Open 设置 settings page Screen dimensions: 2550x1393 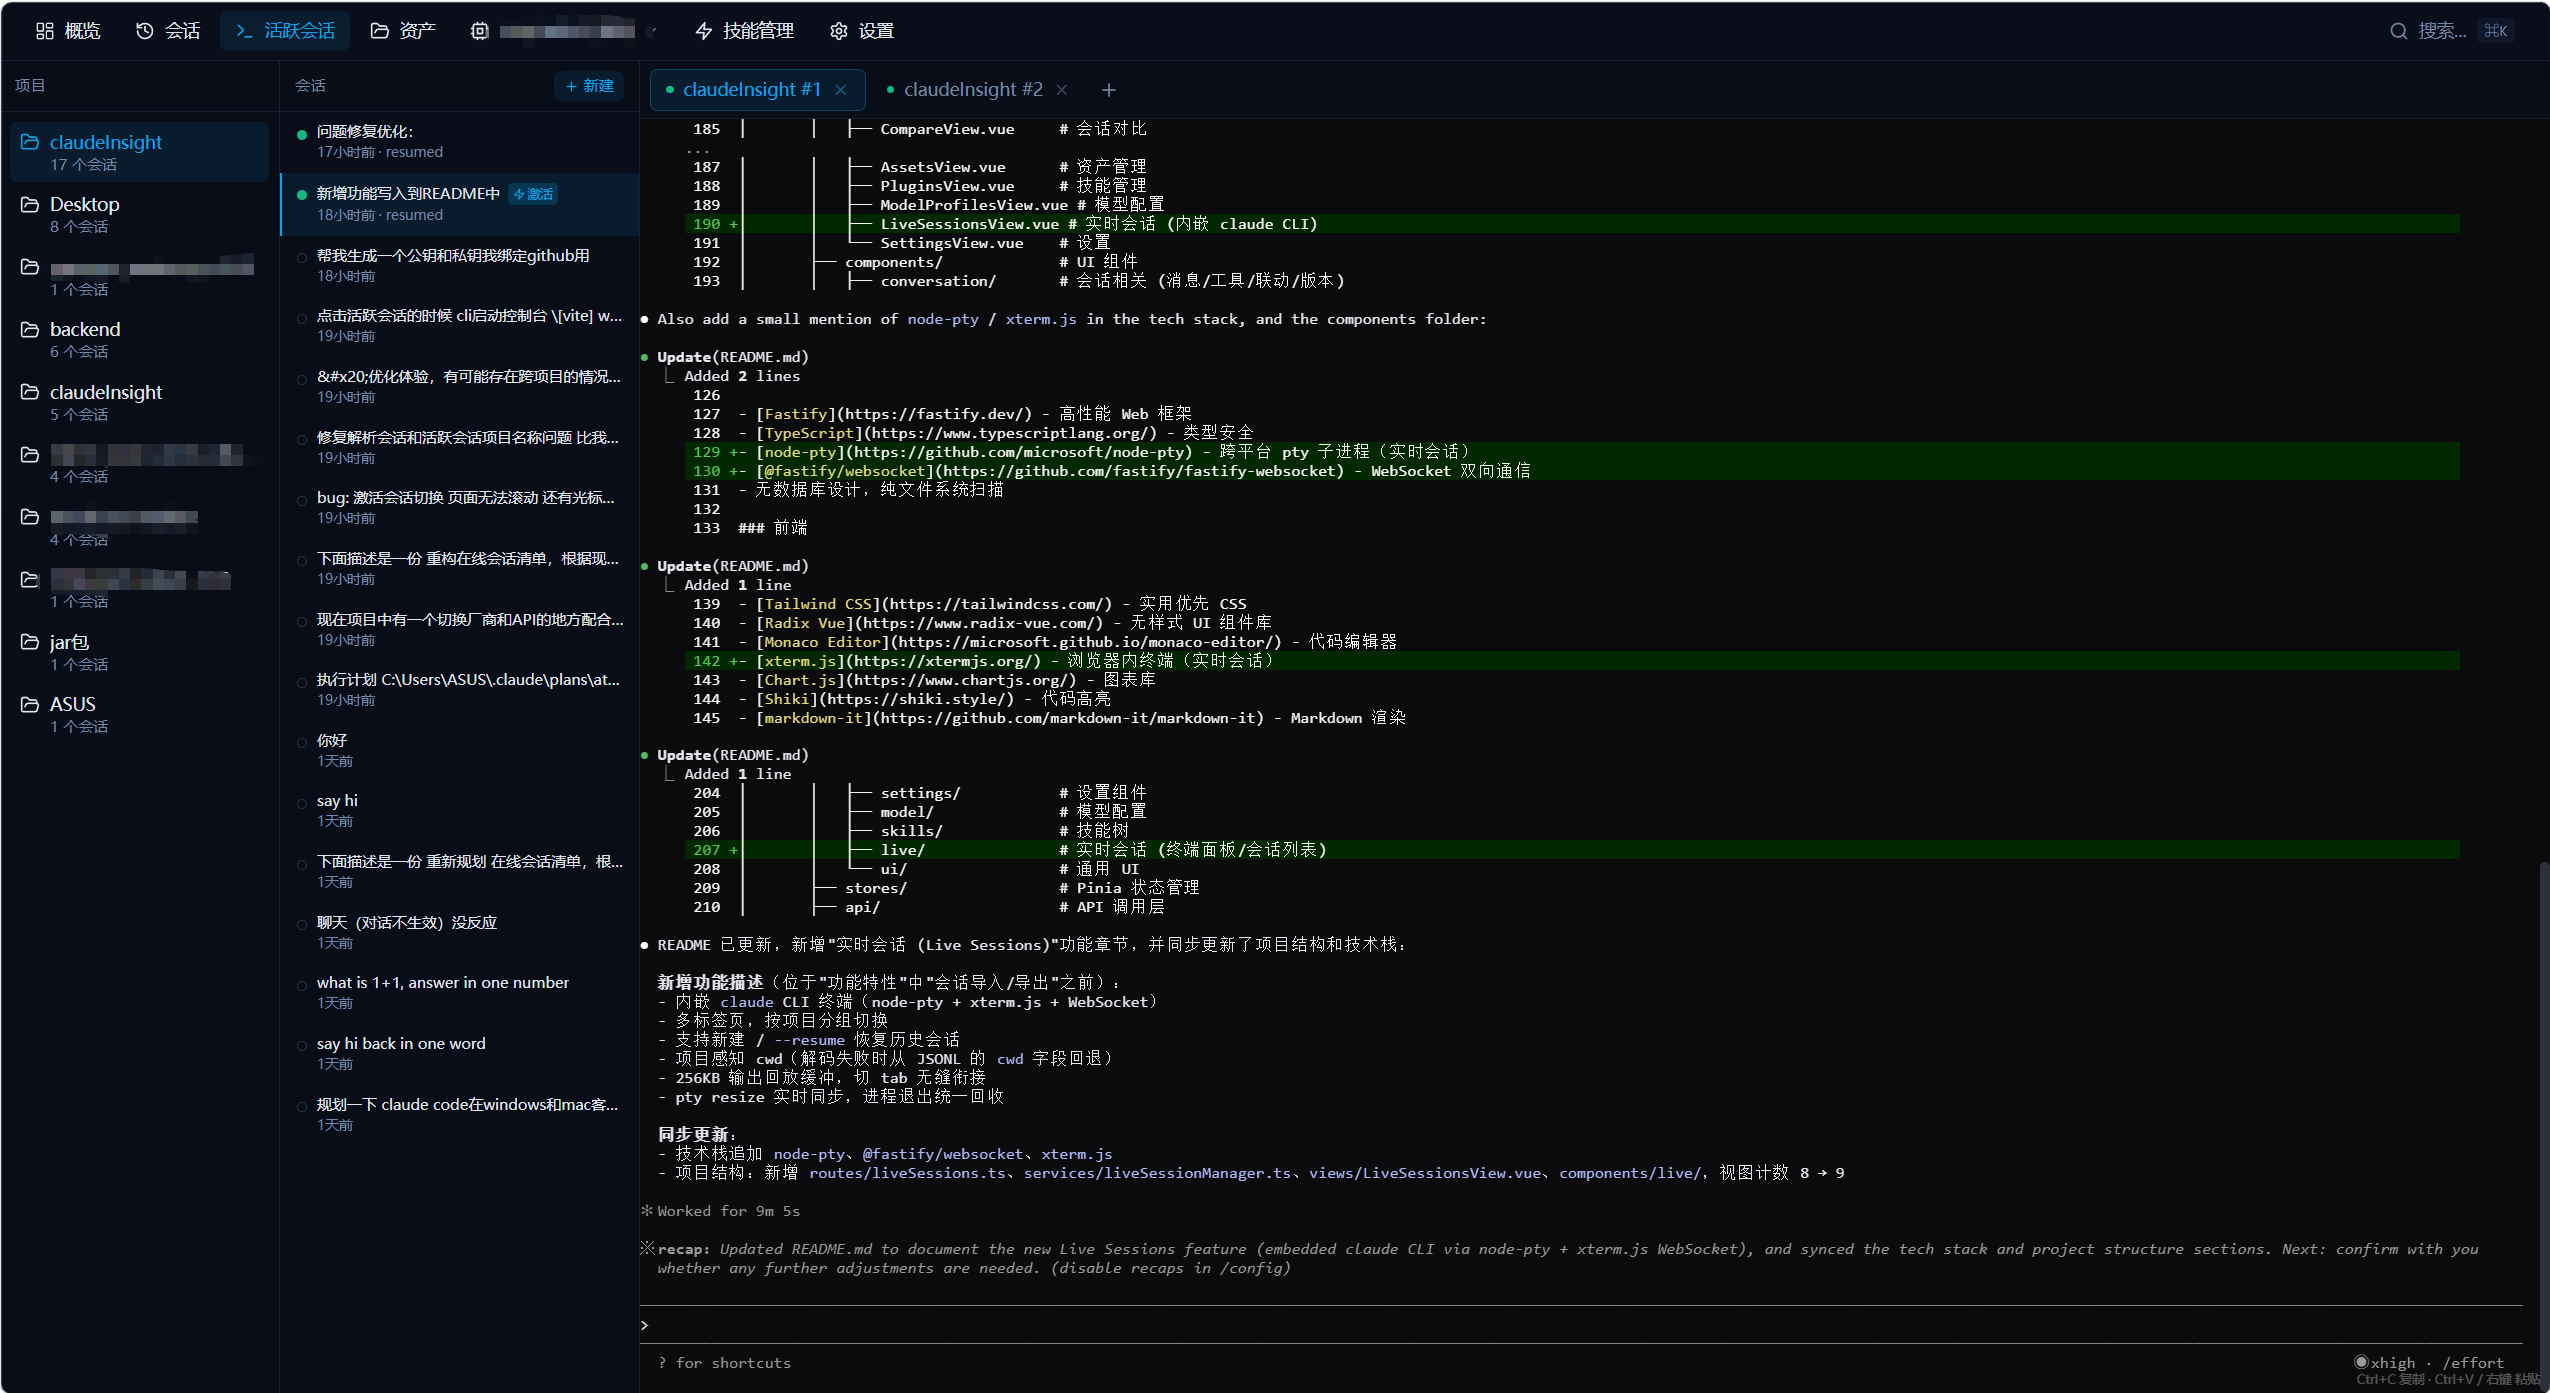[862, 31]
